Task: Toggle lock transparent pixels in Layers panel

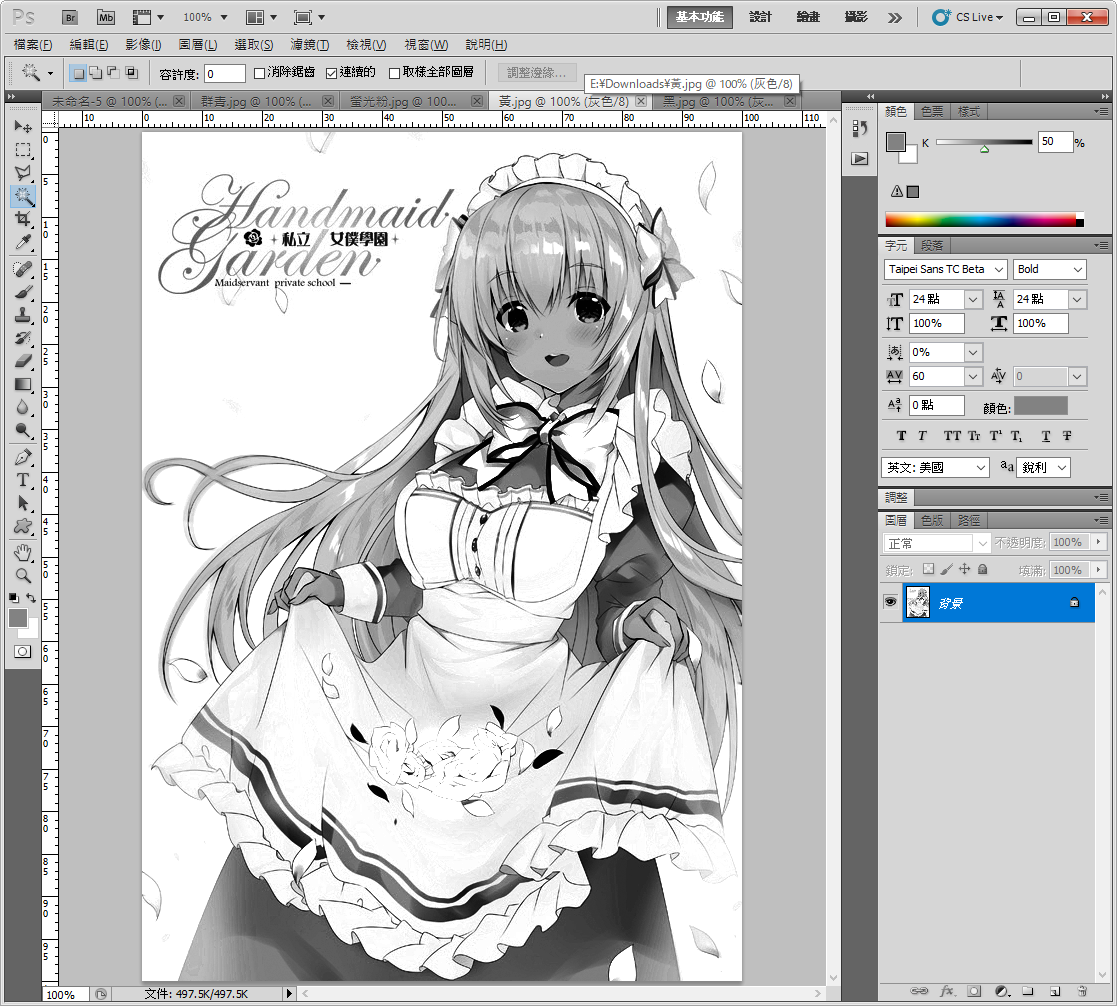Action: pos(928,569)
